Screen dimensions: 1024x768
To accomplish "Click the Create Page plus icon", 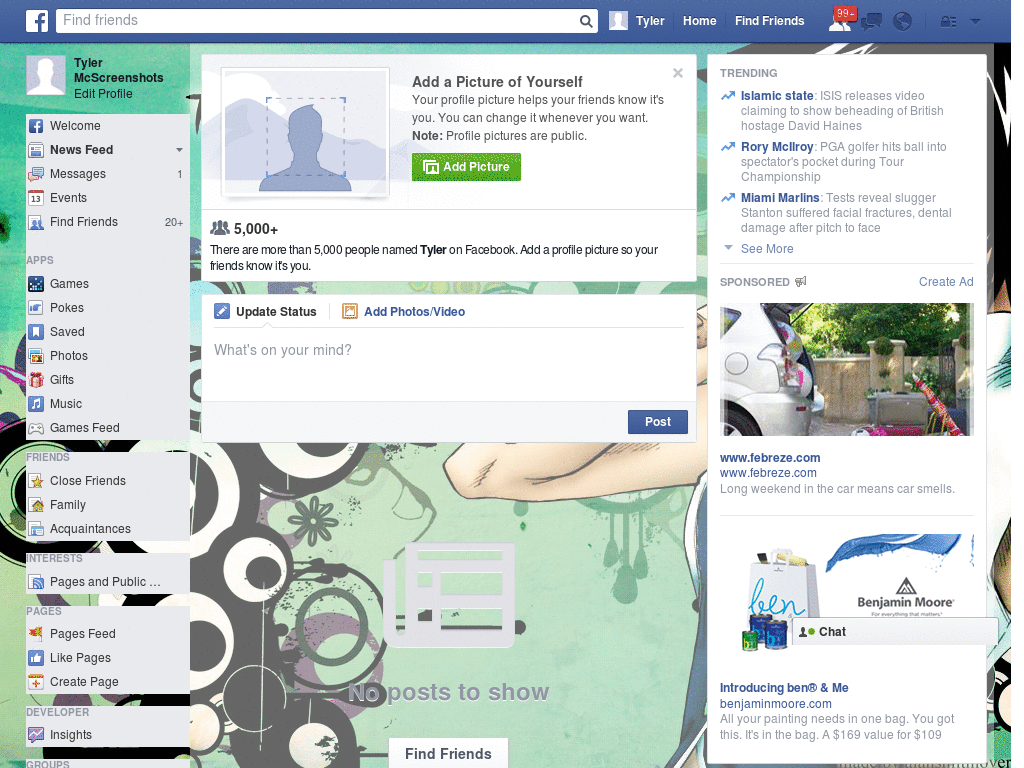I will point(36,682).
